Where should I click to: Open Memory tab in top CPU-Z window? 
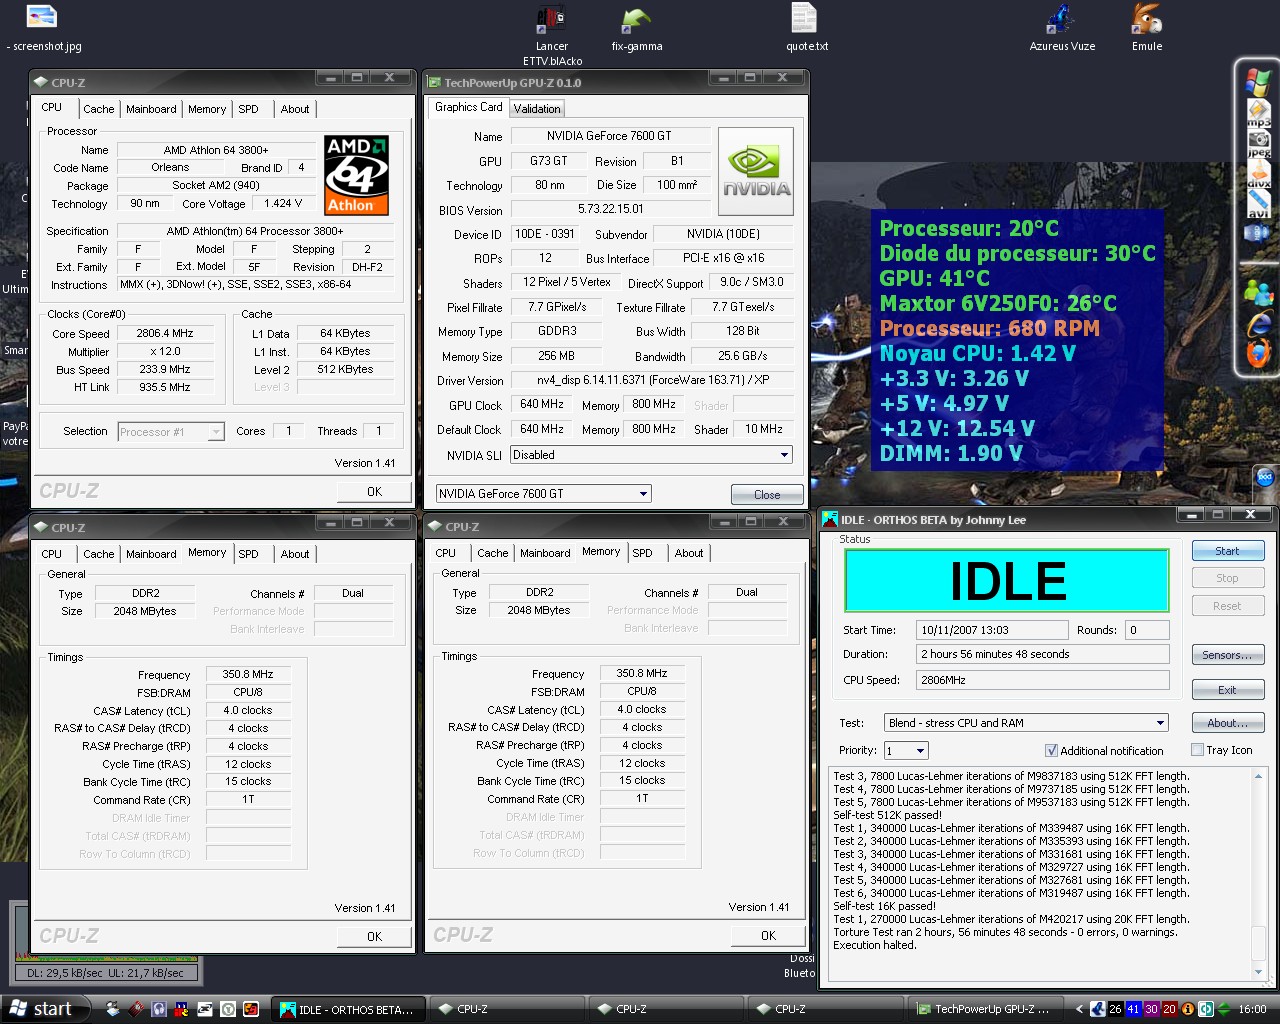pos(206,109)
